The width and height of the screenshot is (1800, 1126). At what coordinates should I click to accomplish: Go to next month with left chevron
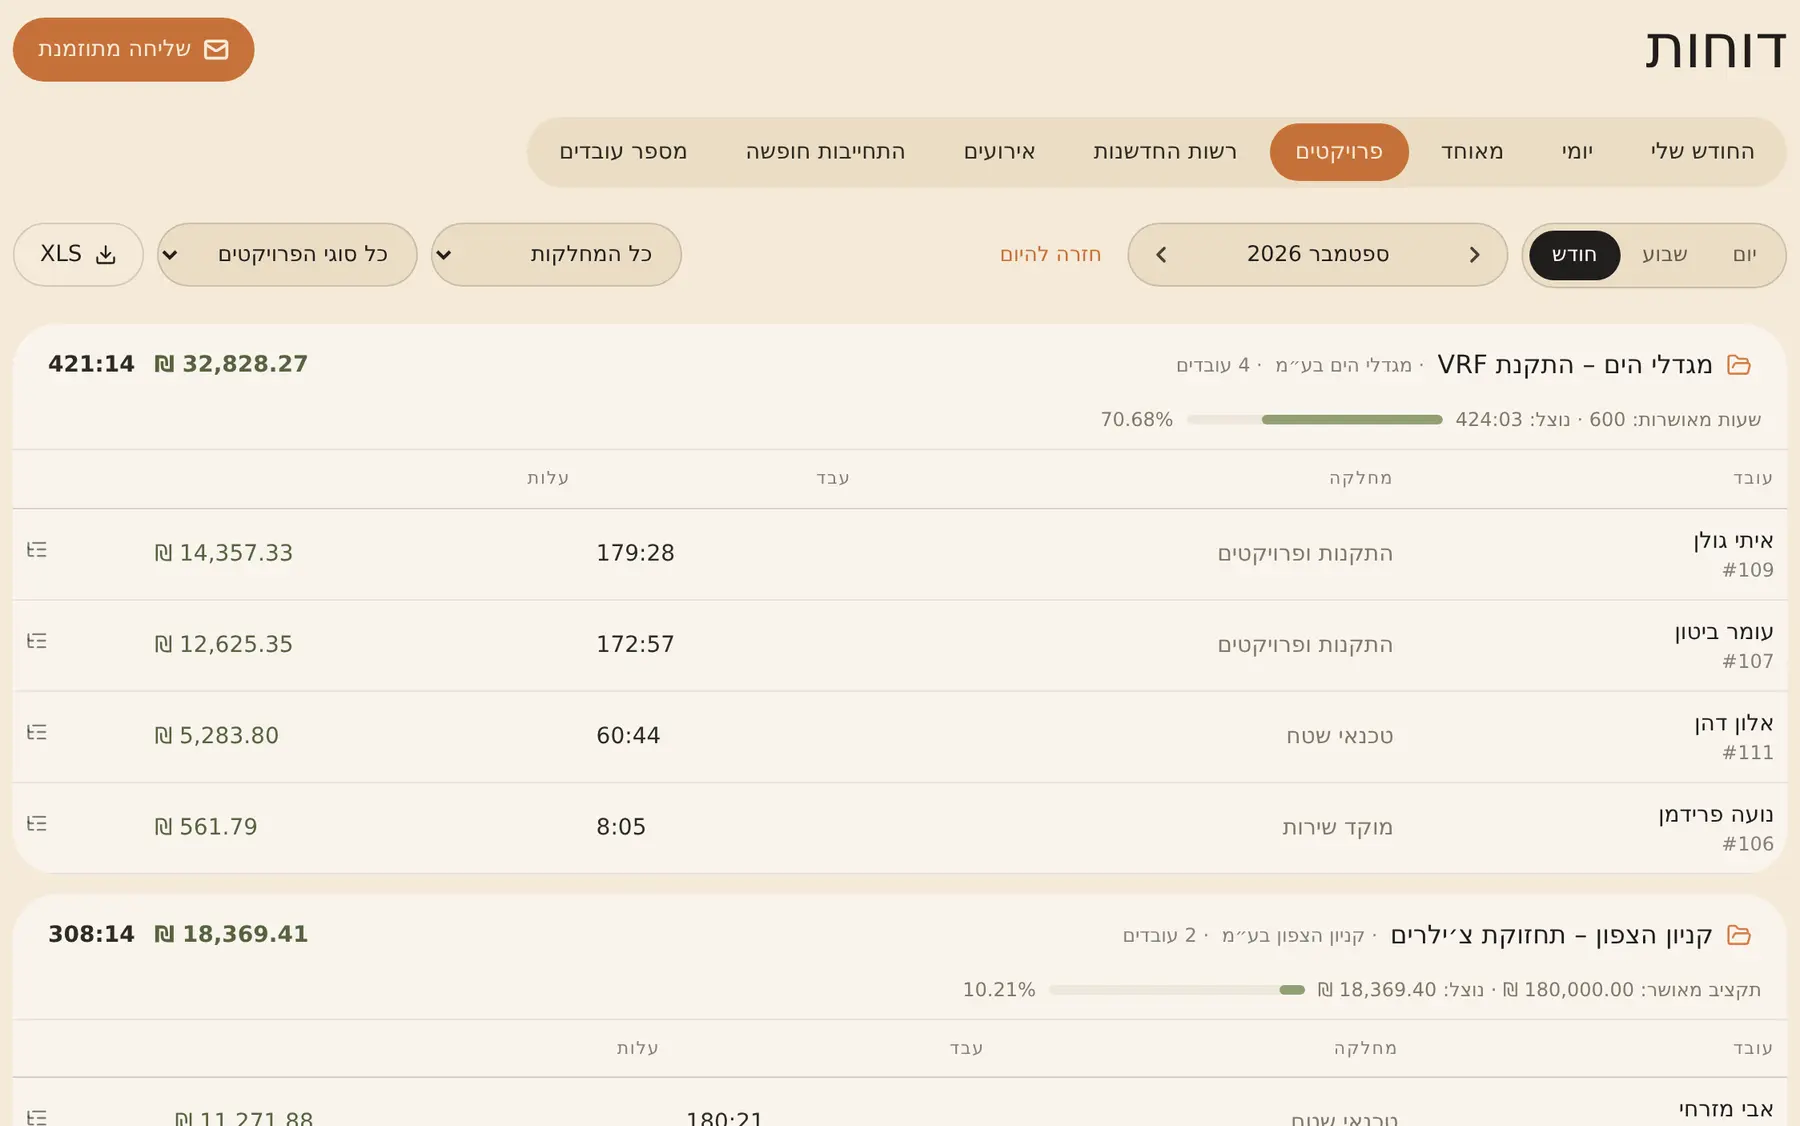(1161, 255)
